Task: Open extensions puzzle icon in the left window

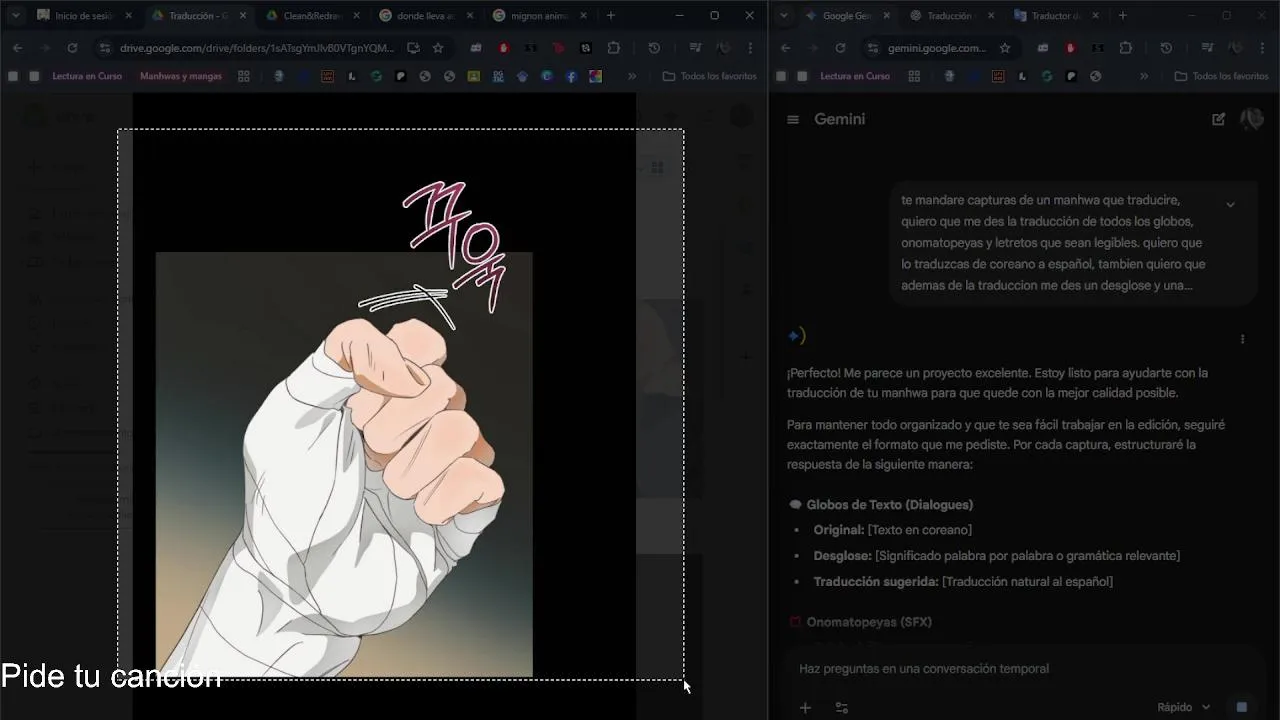Action: (614, 48)
